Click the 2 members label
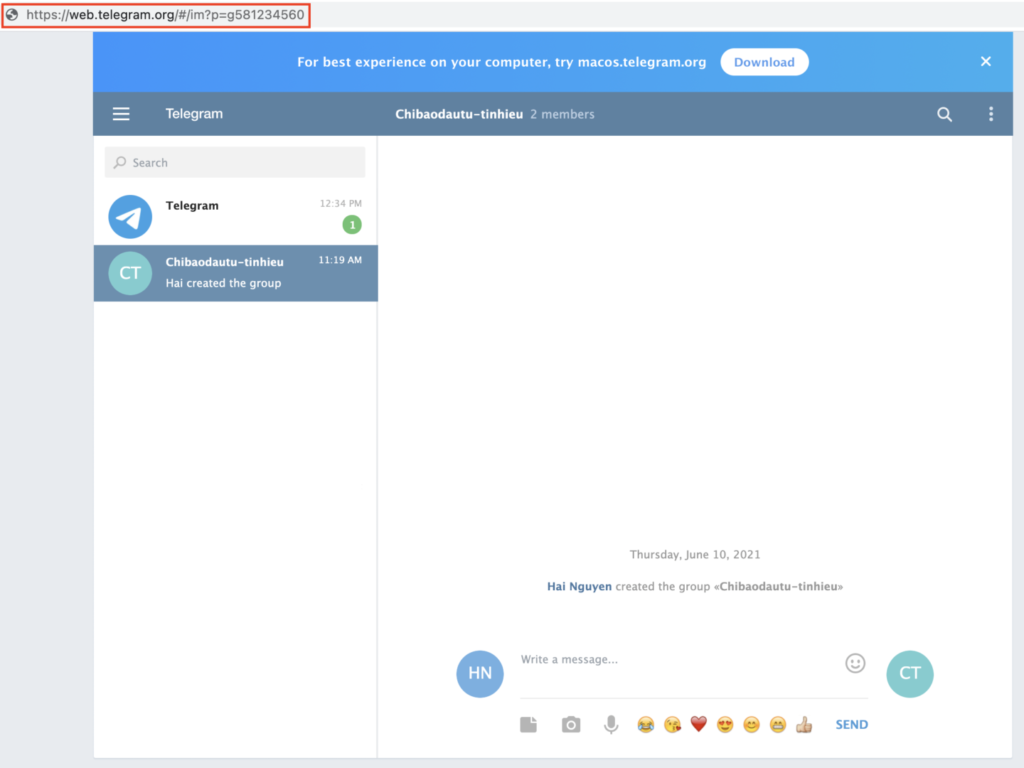The width and height of the screenshot is (1024, 768). click(562, 114)
